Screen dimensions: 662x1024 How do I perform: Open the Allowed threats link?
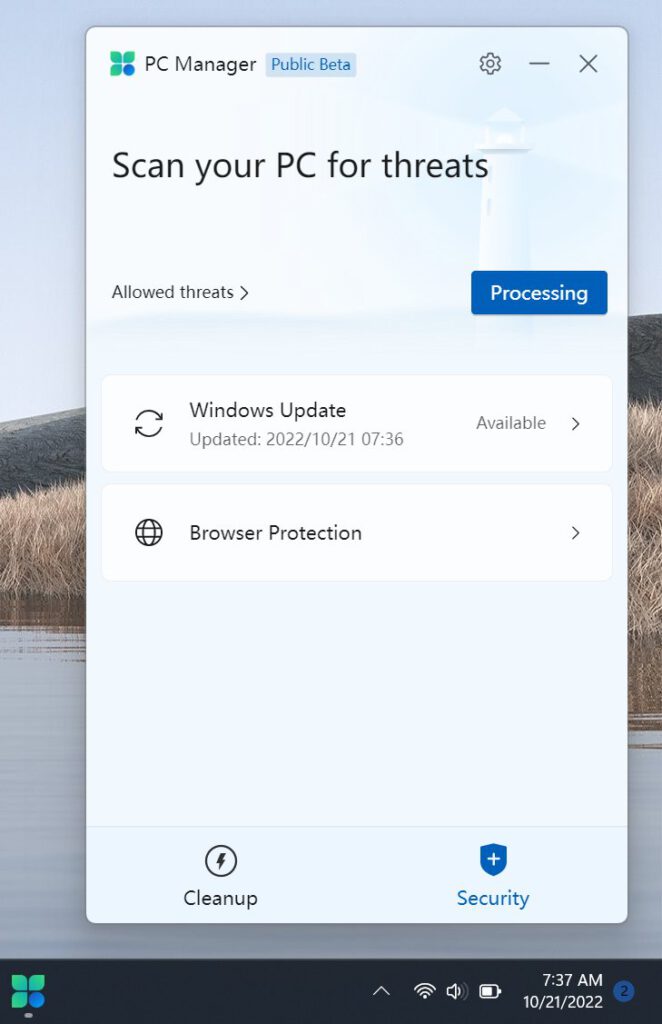[x=180, y=292]
